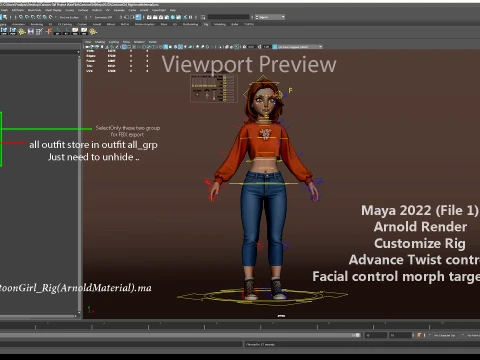Open the Mesh Display menu

coord(53,10)
